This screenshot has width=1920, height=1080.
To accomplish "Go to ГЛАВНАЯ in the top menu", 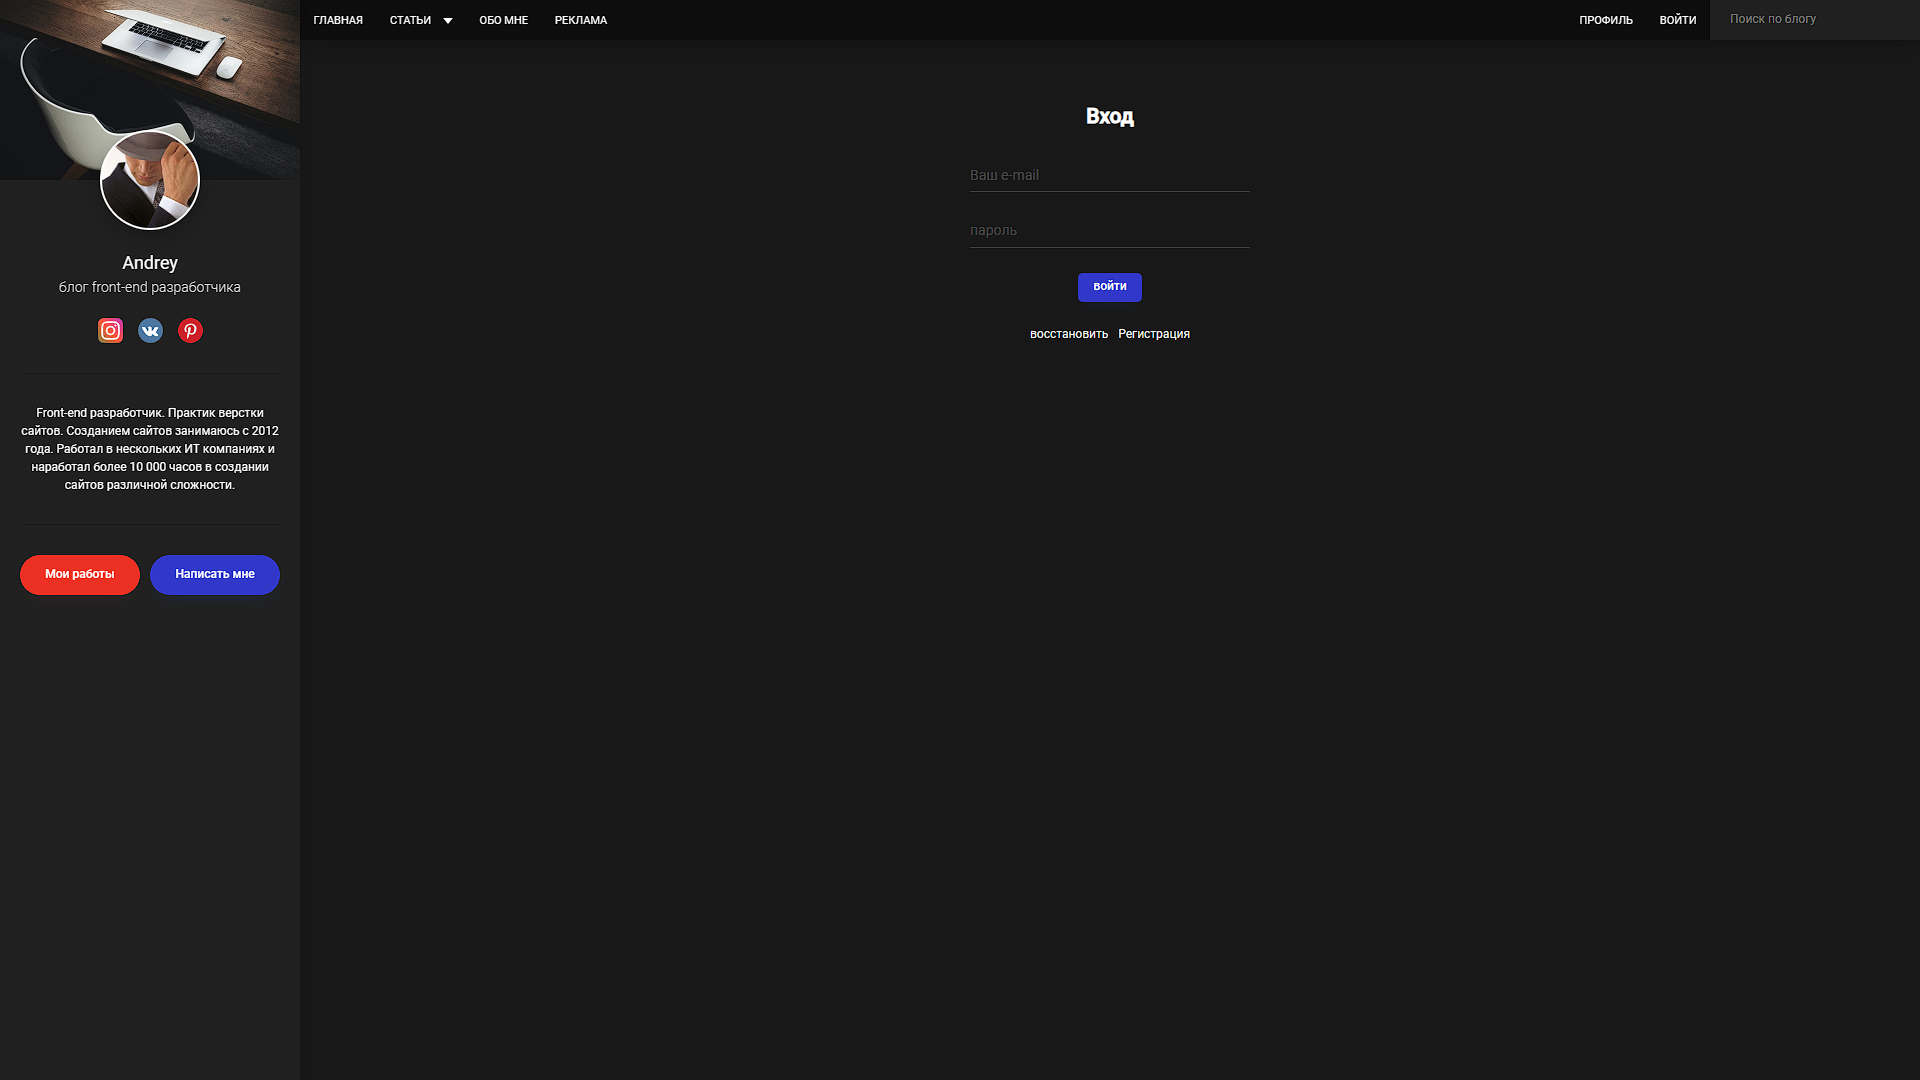I will pyautogui.click(x=338, y=20).
